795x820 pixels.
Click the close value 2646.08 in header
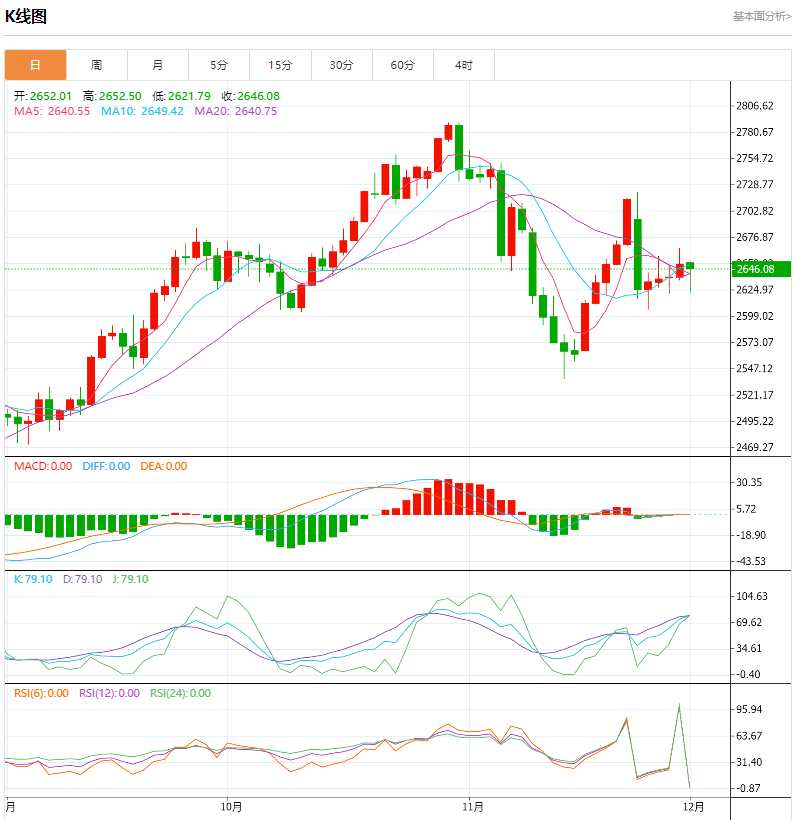(258, 96)
